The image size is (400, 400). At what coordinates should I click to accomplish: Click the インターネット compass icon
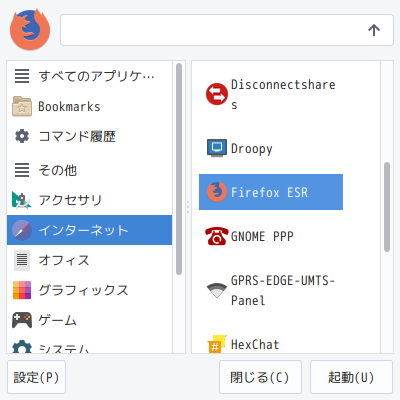pyautogui.click(x=22, y=230)
